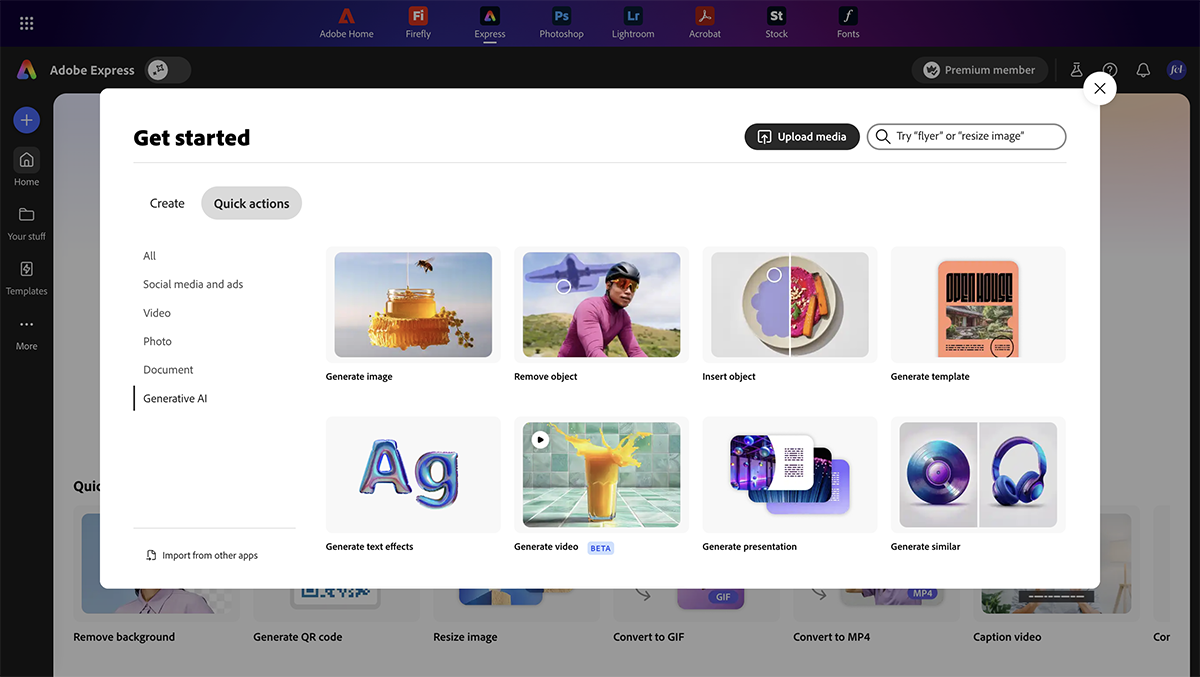Screen dimensions: 1200x677
Task: Open the notifications bell
Action: pos(1143,70)
